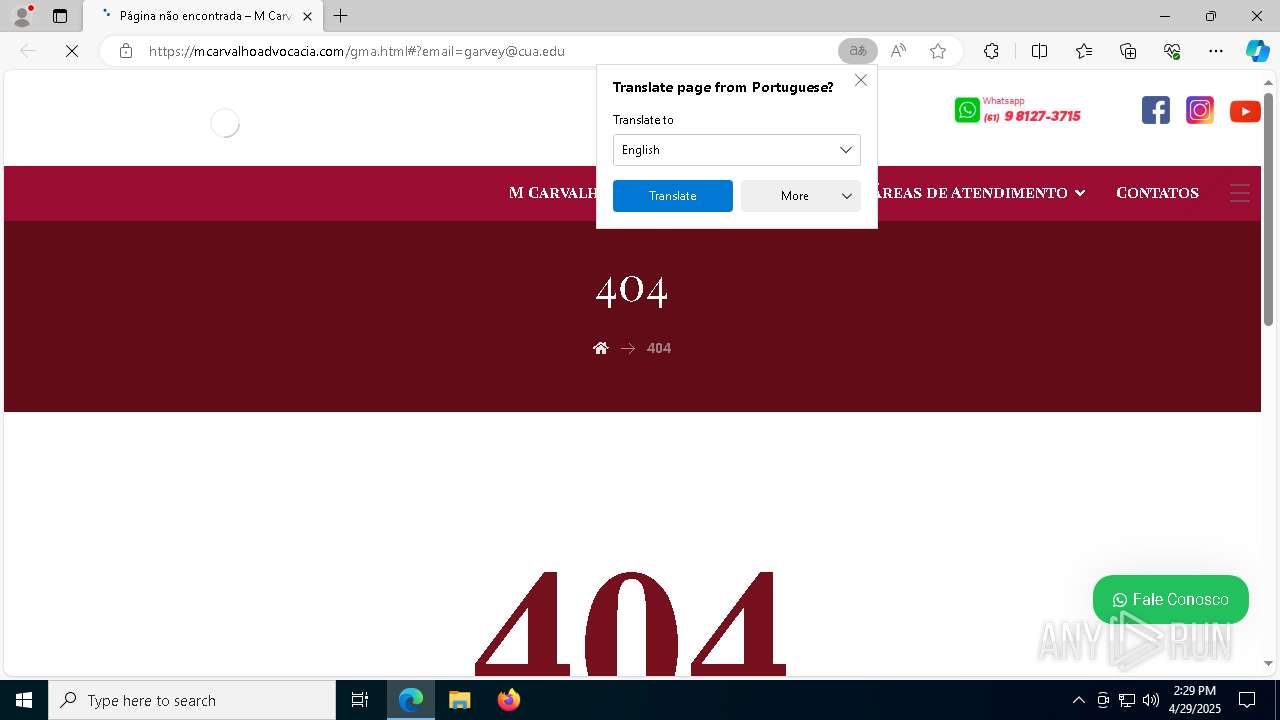The height and width of the screenshot is (720, 1280).
Task: Open the Contatos menu item
Action: pos(1157,193)
